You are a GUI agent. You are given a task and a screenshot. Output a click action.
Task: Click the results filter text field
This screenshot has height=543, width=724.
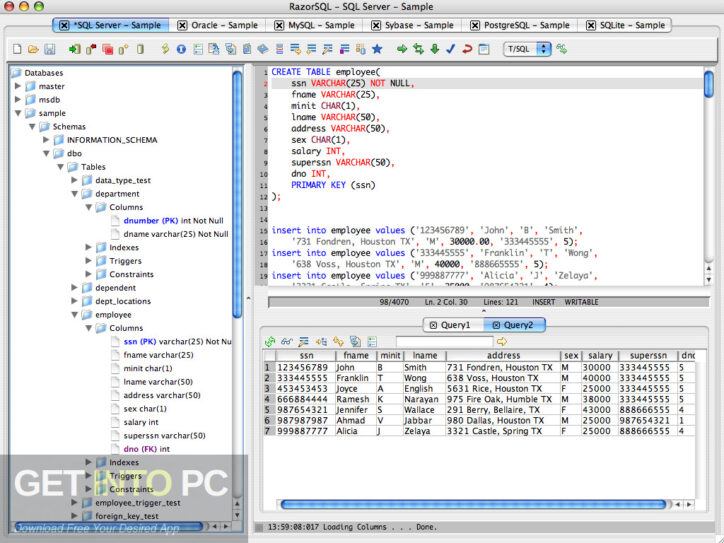pos(444,342)
